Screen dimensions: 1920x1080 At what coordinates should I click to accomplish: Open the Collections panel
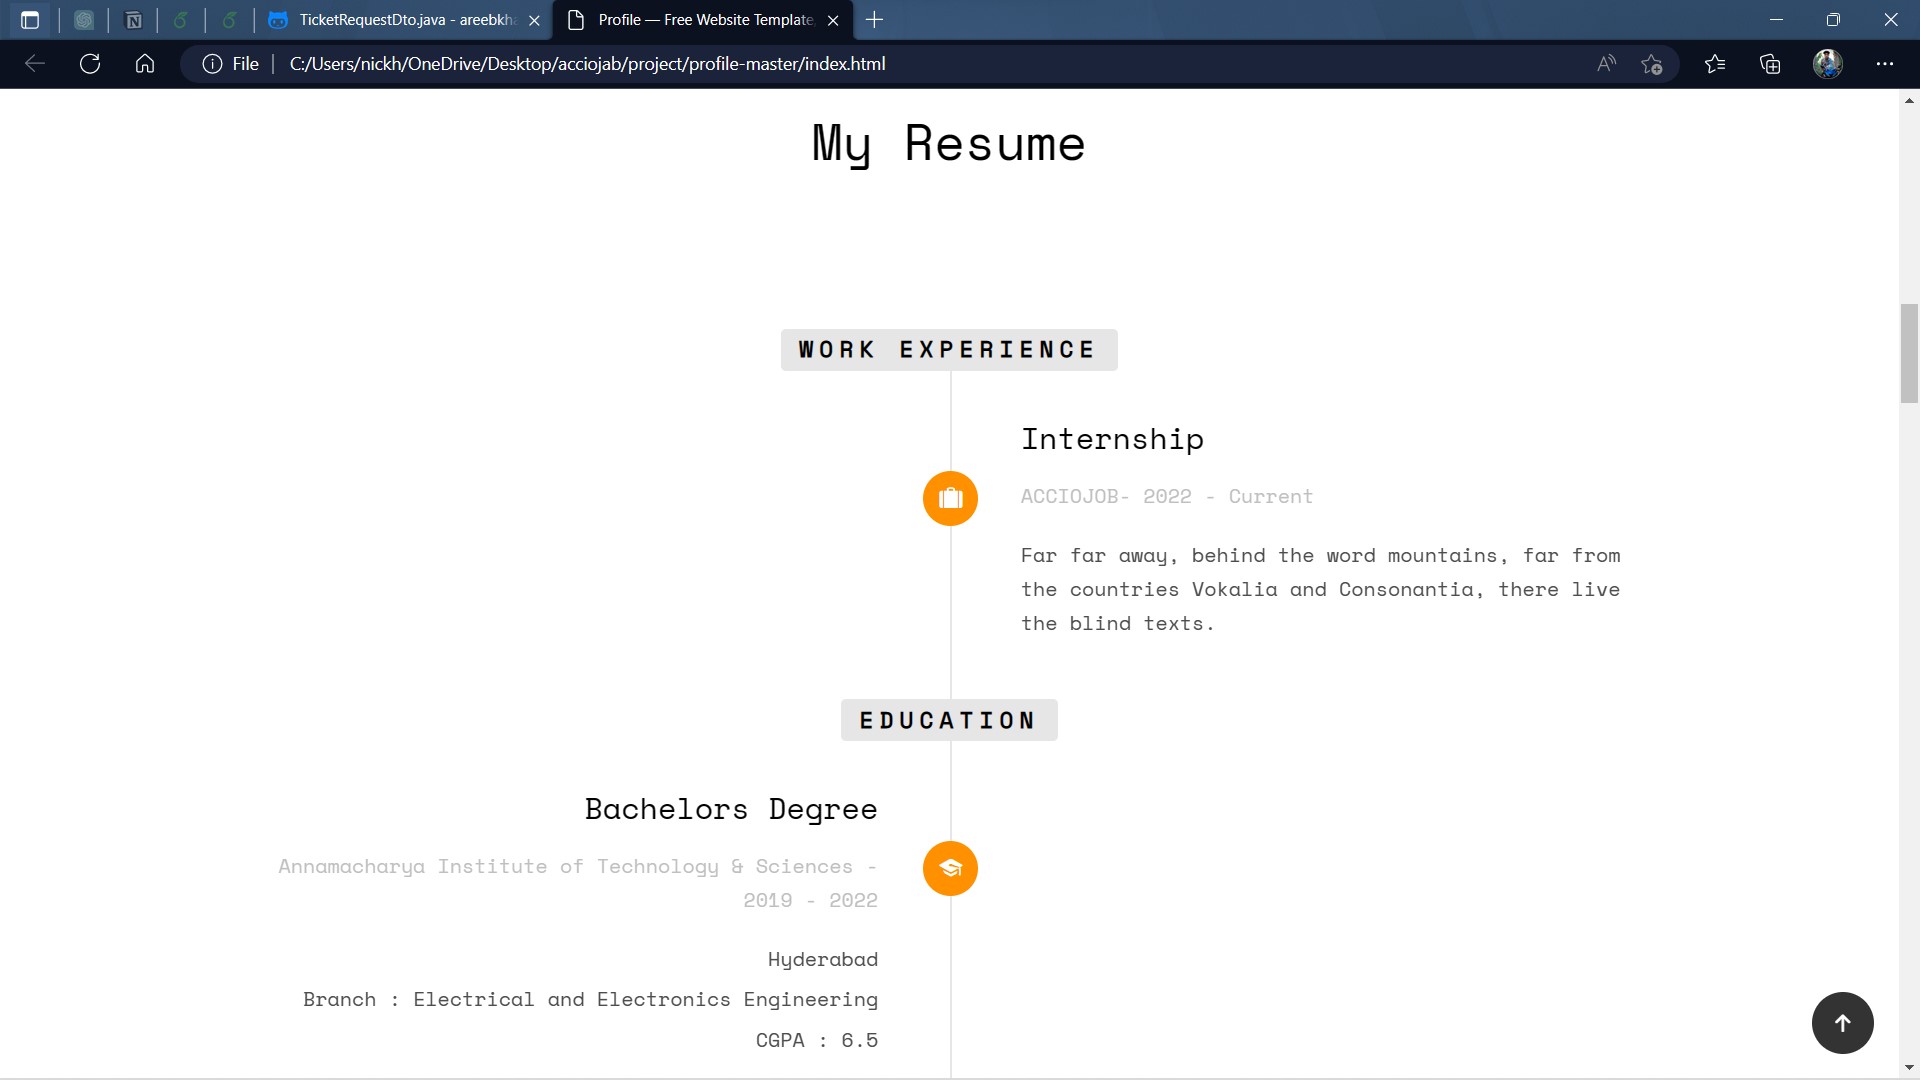pyautogui.click(x=1770, y=64)
